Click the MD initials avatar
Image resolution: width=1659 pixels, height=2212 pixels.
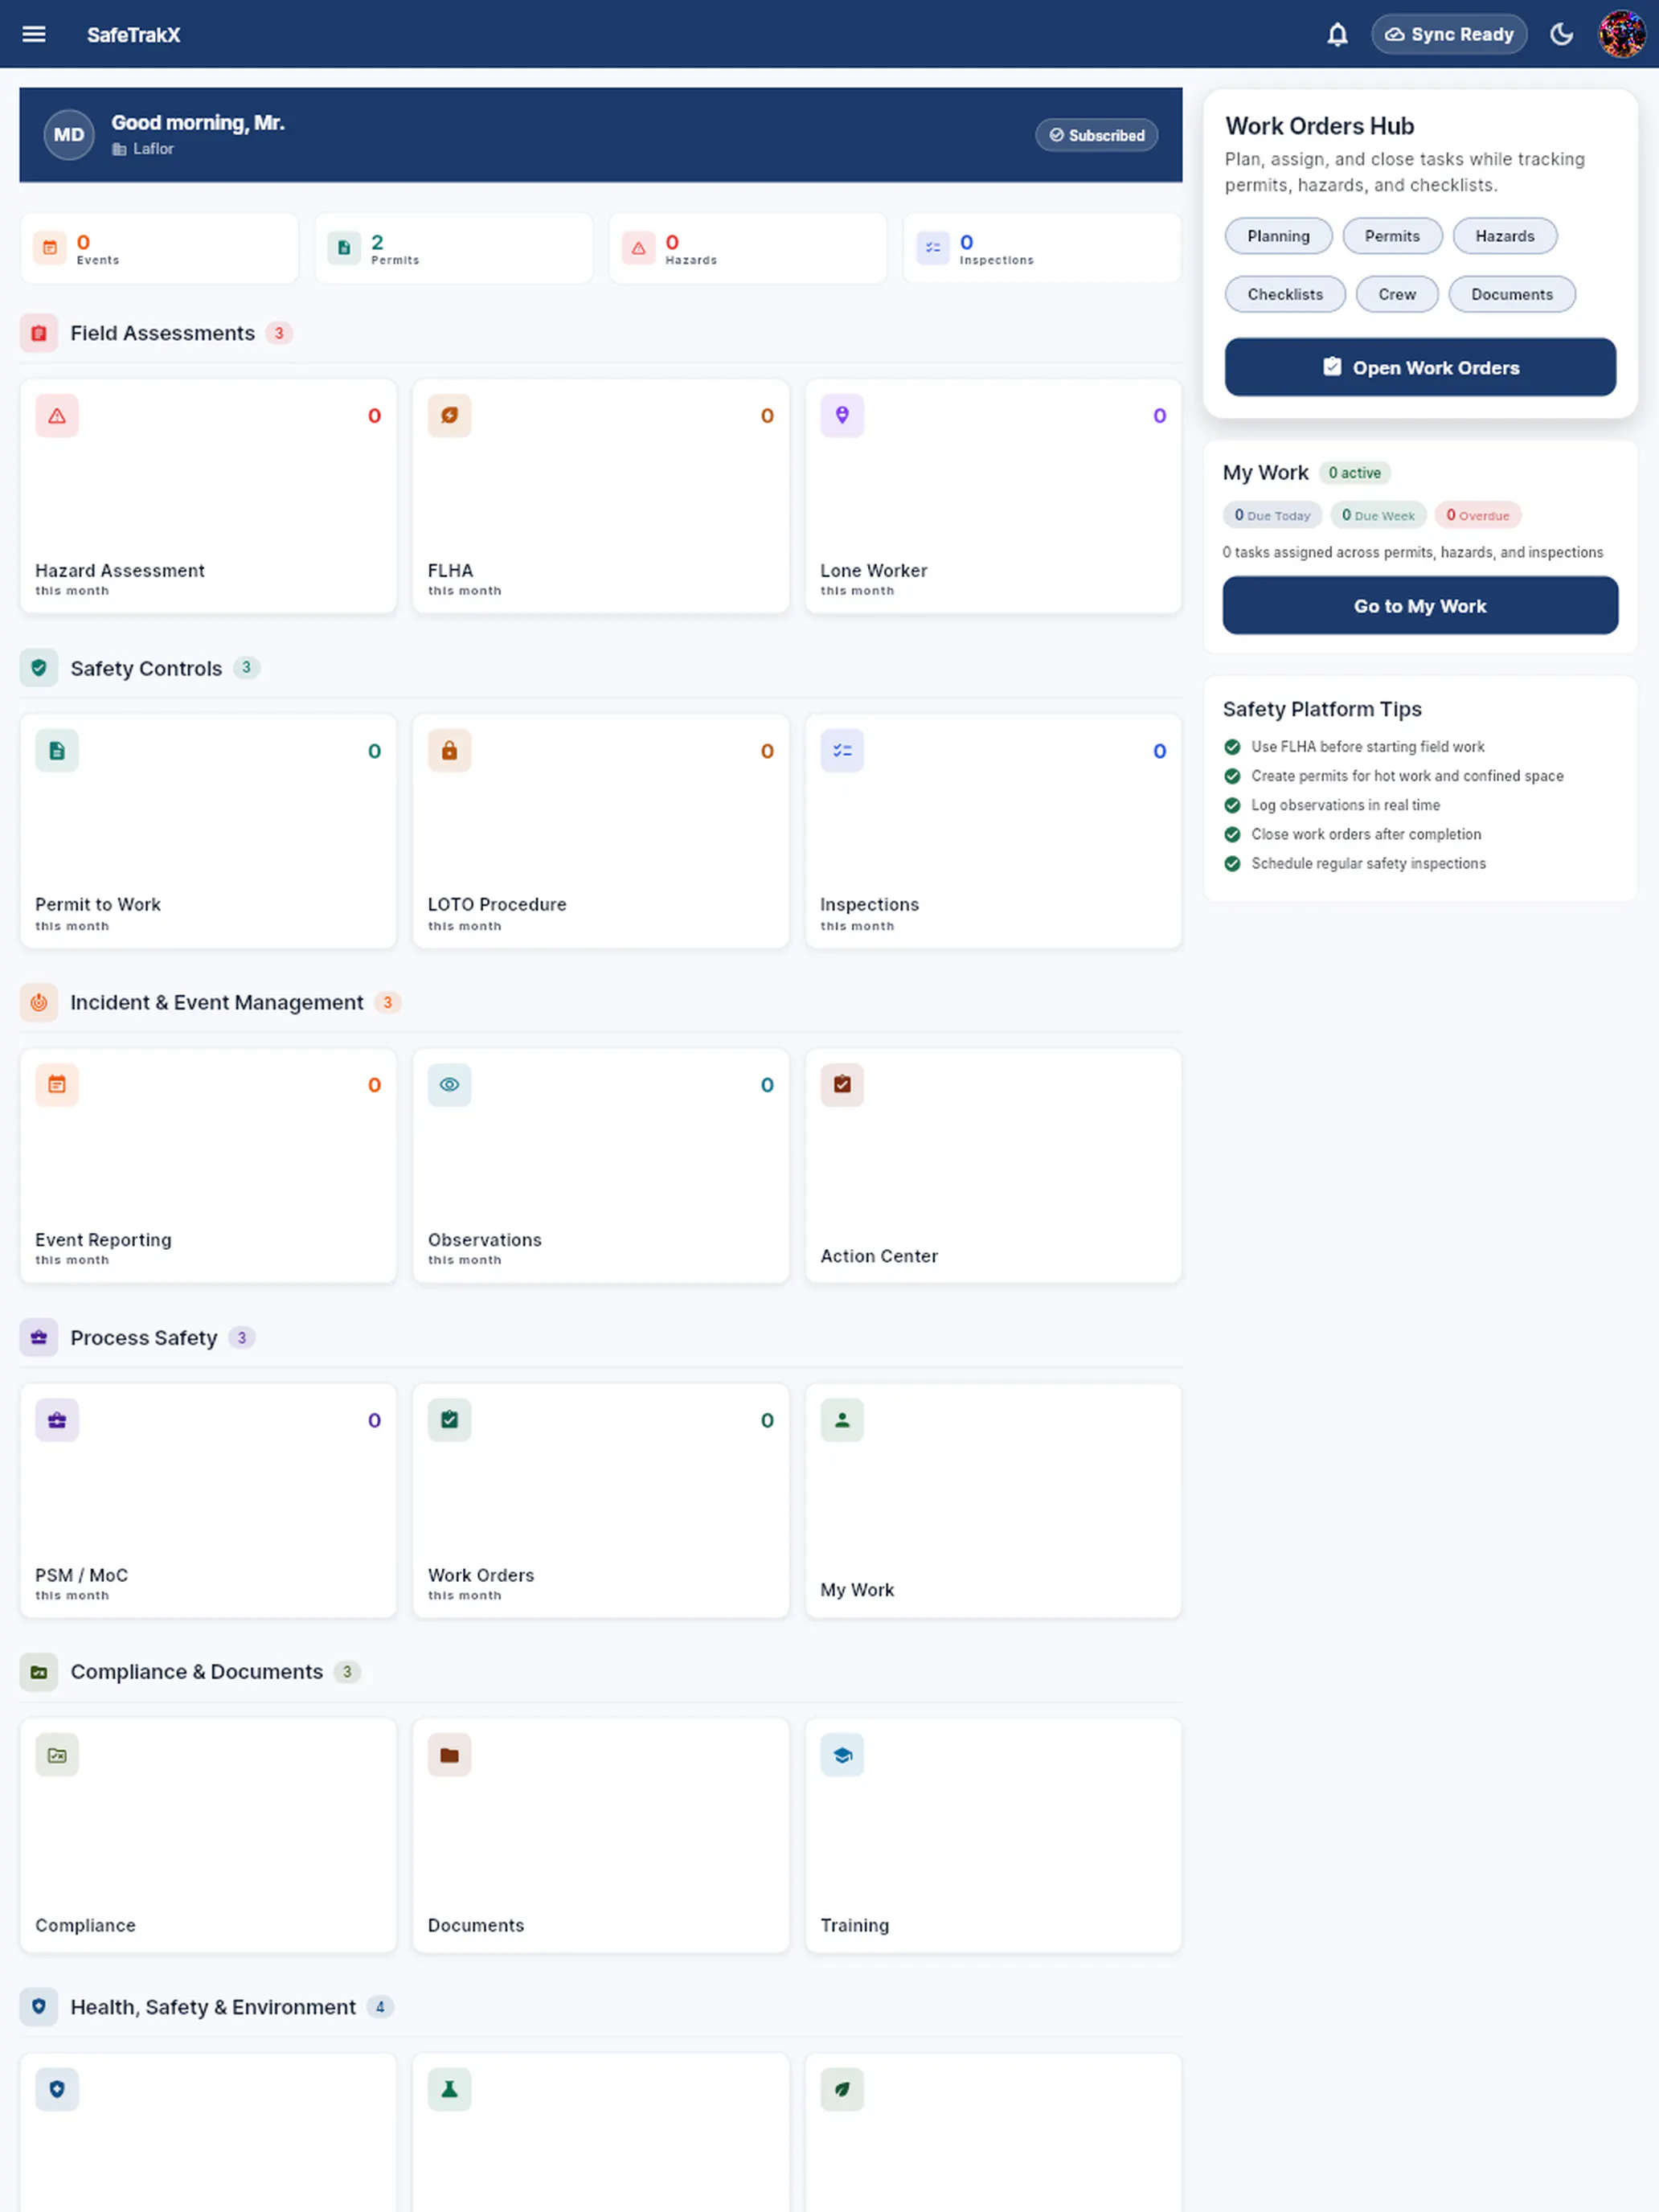pyautogui.click(x=69, y=135)
